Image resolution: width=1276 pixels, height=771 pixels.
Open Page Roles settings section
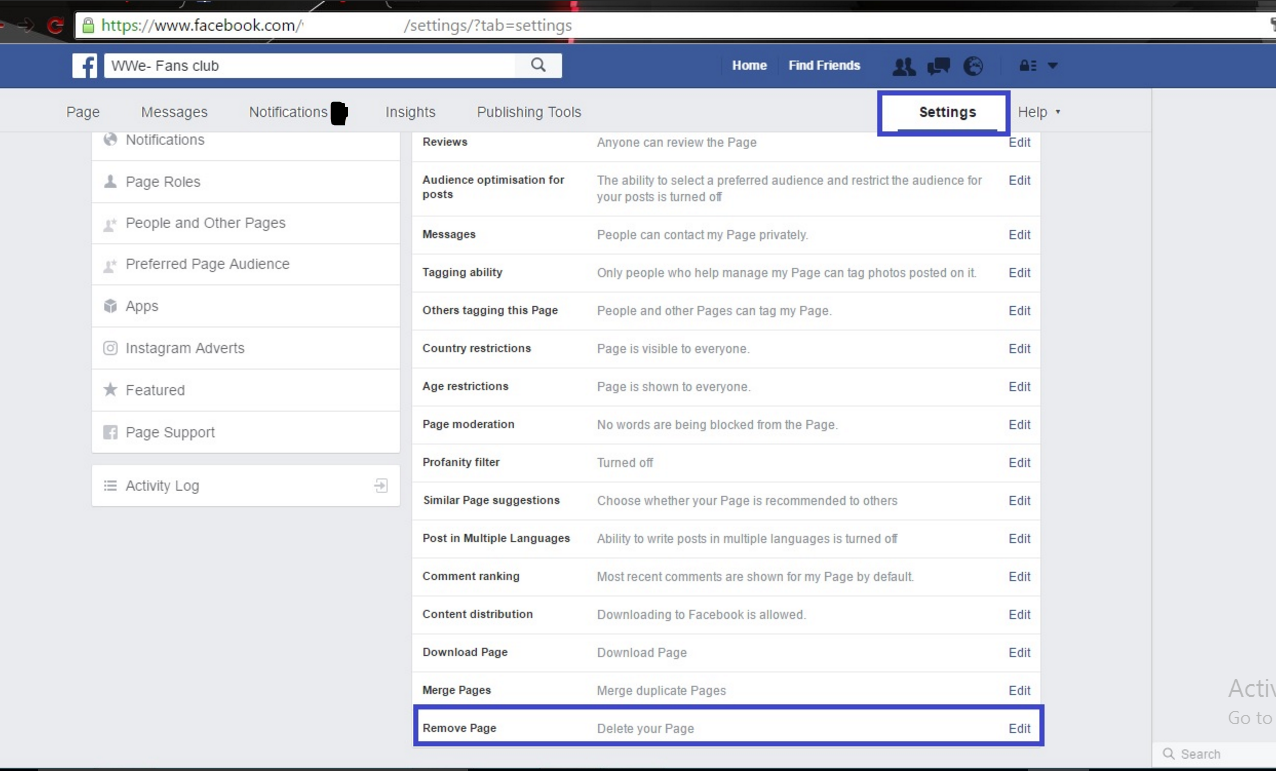(246, 182)
